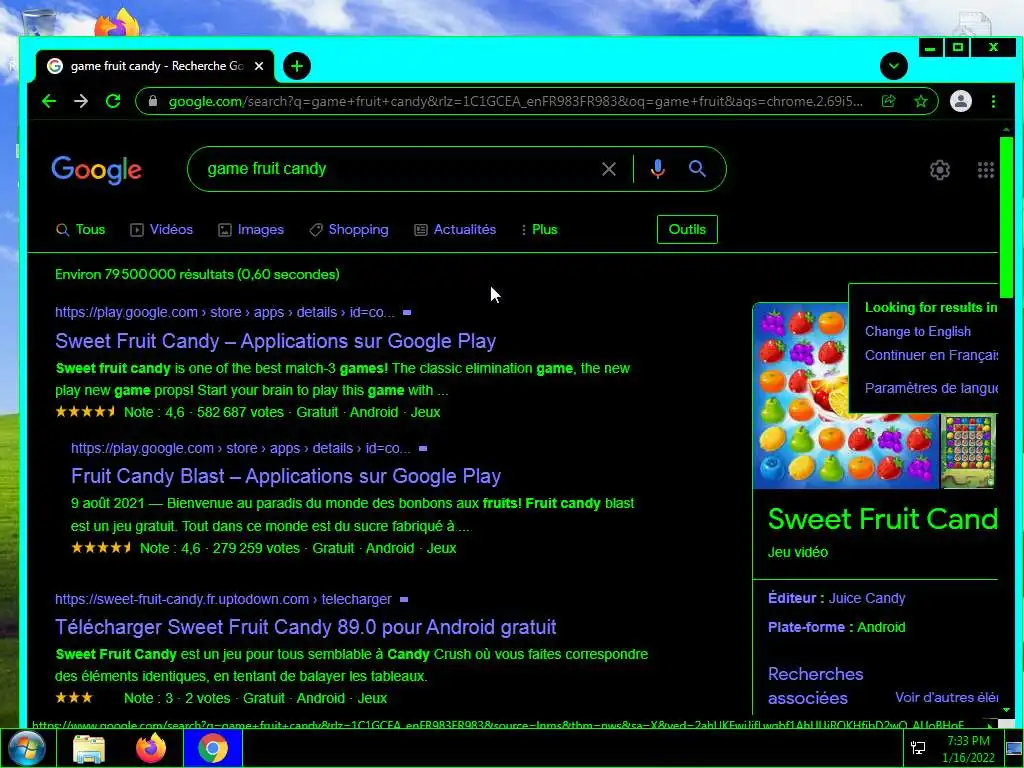Open Firefox from the taskbar
This screenshot has width=1024, height=768.
(x=151, y=748)
